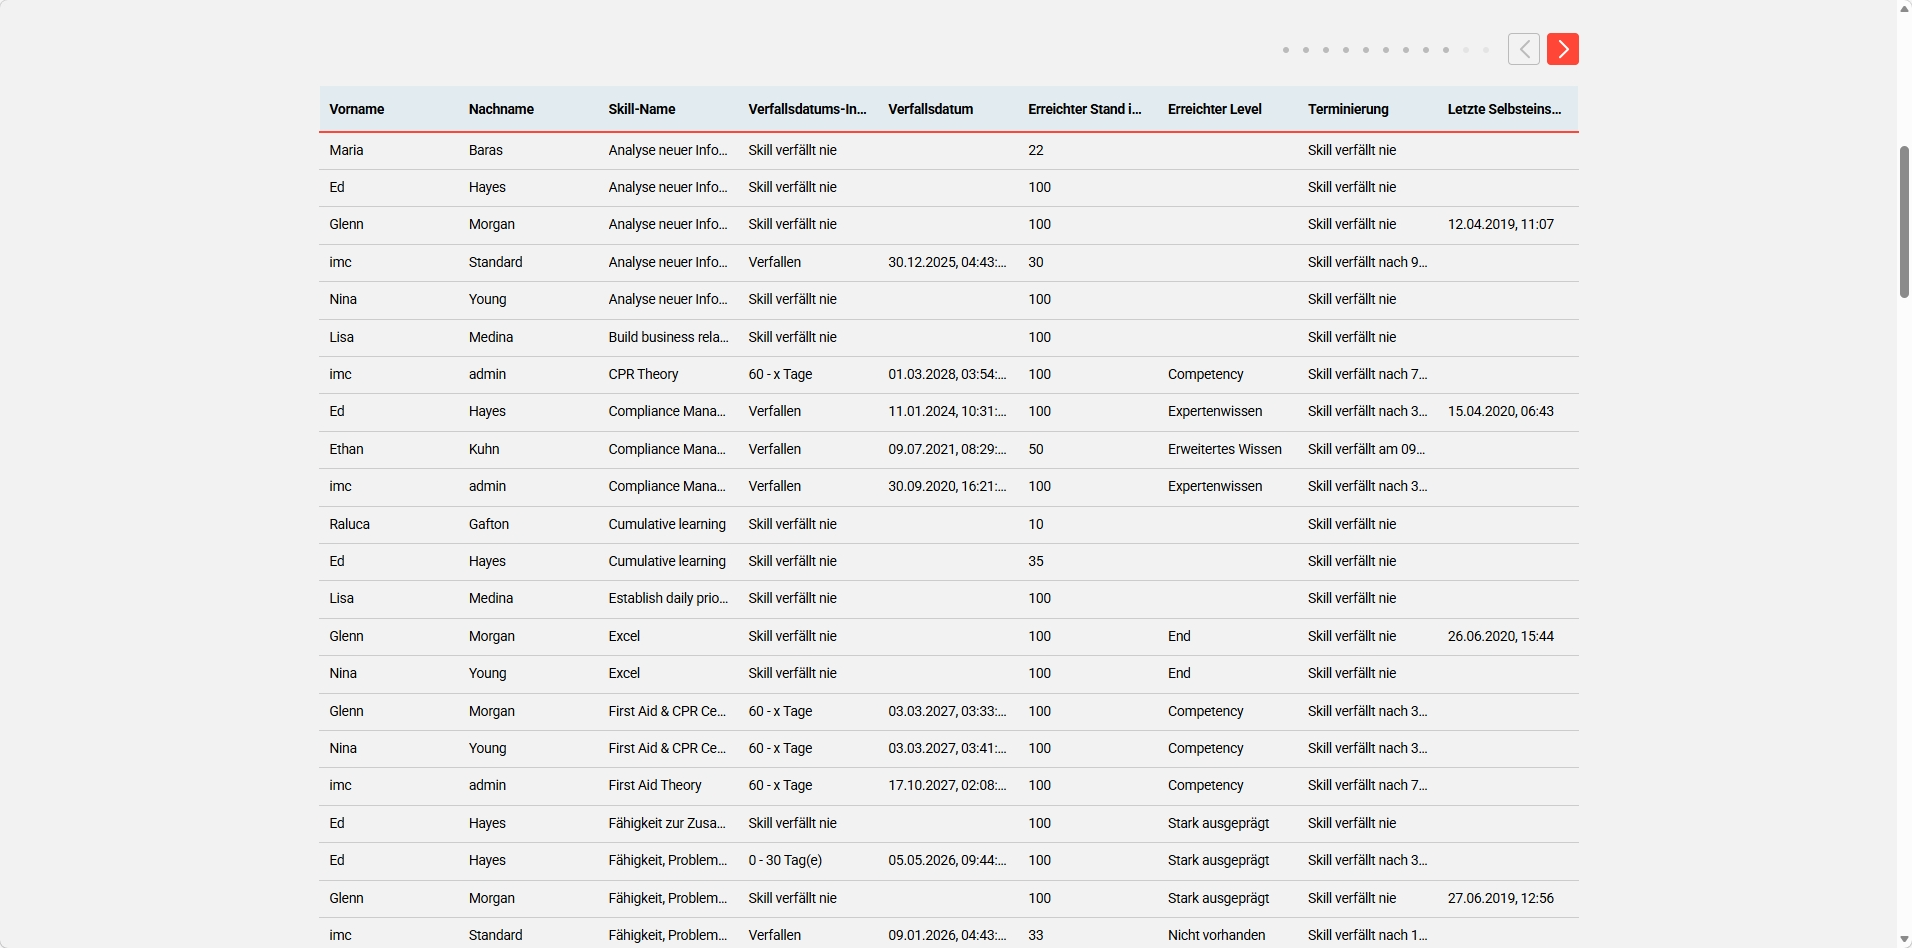Click achieved value 22 in Maria's row
This screenshot has width=1912, height=948.
[x=1036, y=150]
